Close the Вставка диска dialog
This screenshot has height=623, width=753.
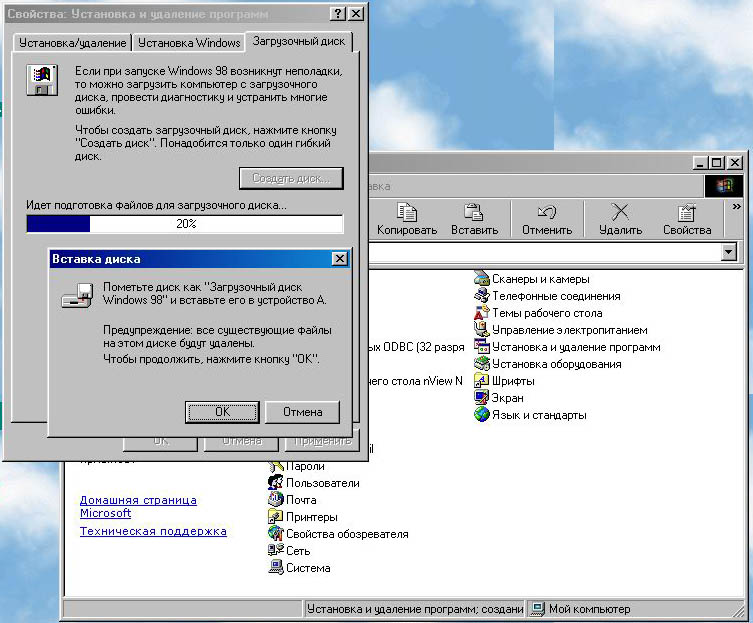340,259
